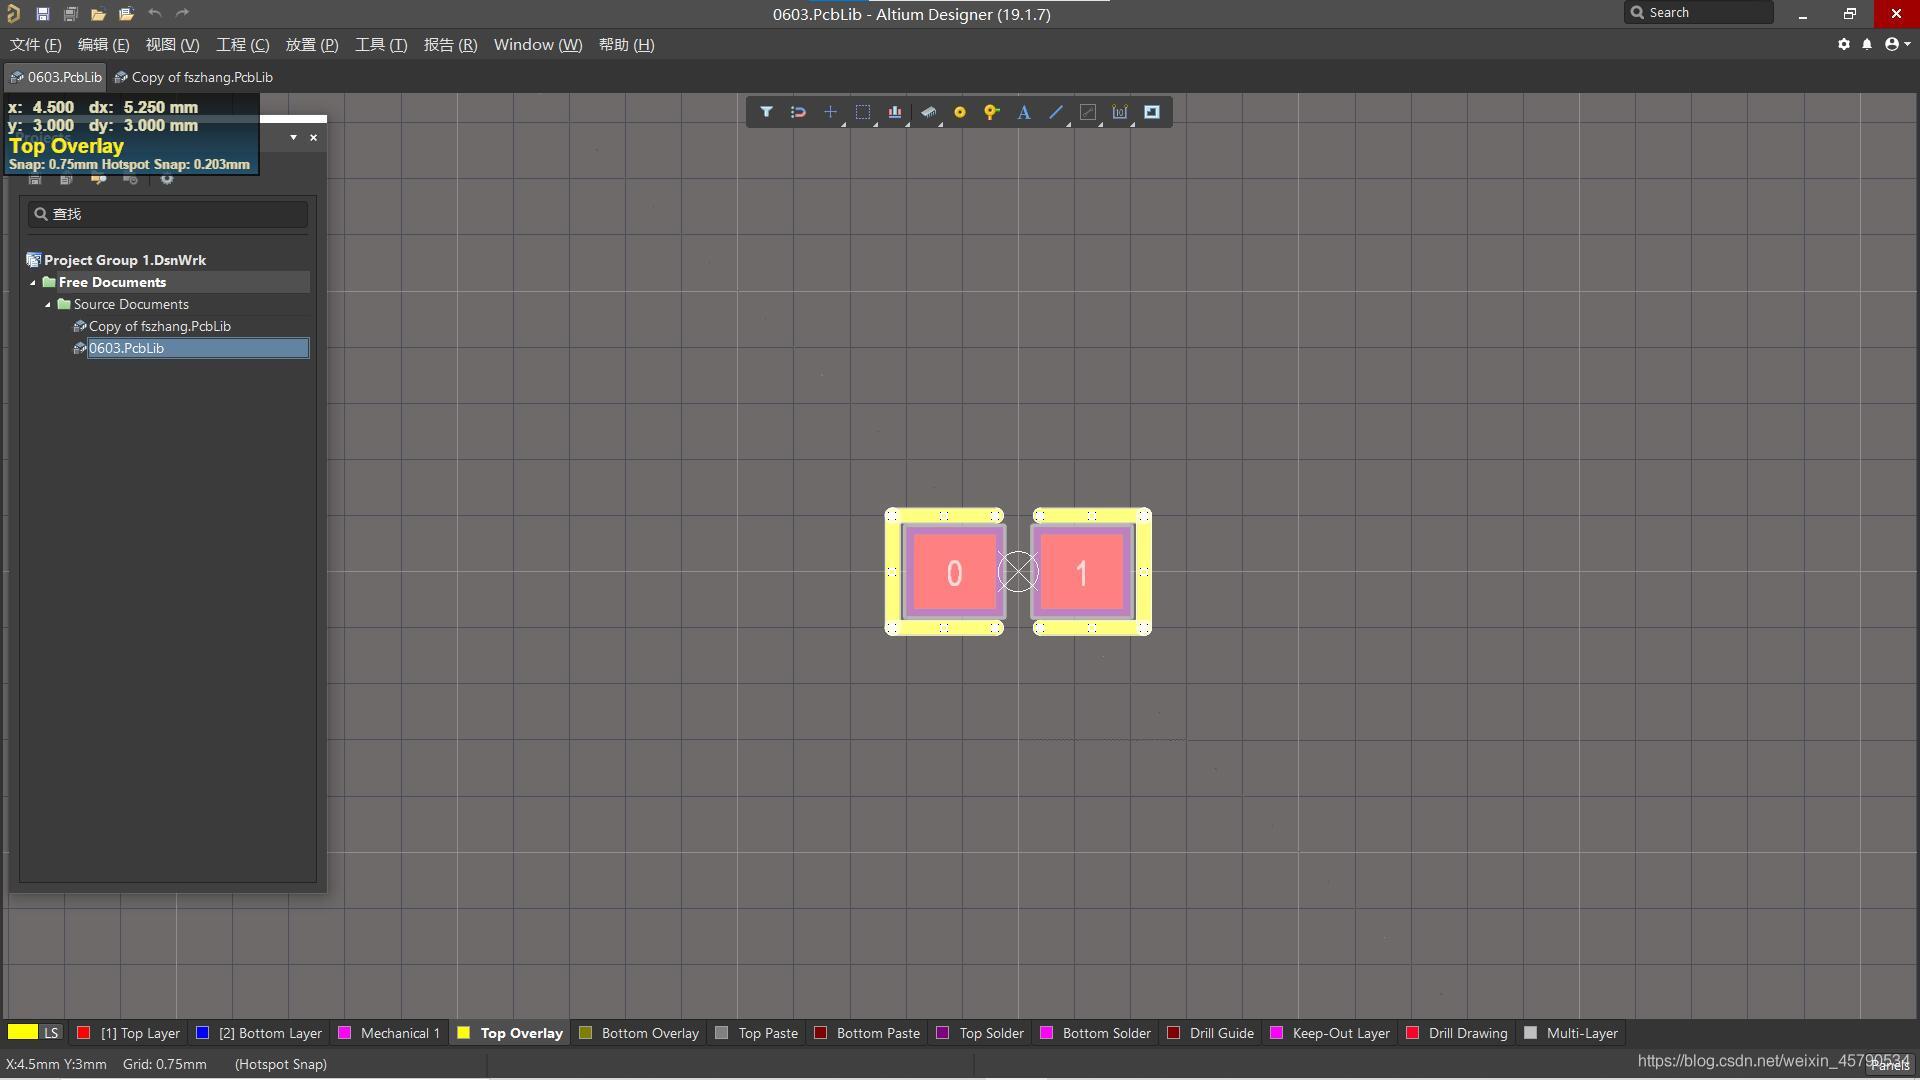
Task: Click the Save icon in the title bar
Action: click(42, 14)
